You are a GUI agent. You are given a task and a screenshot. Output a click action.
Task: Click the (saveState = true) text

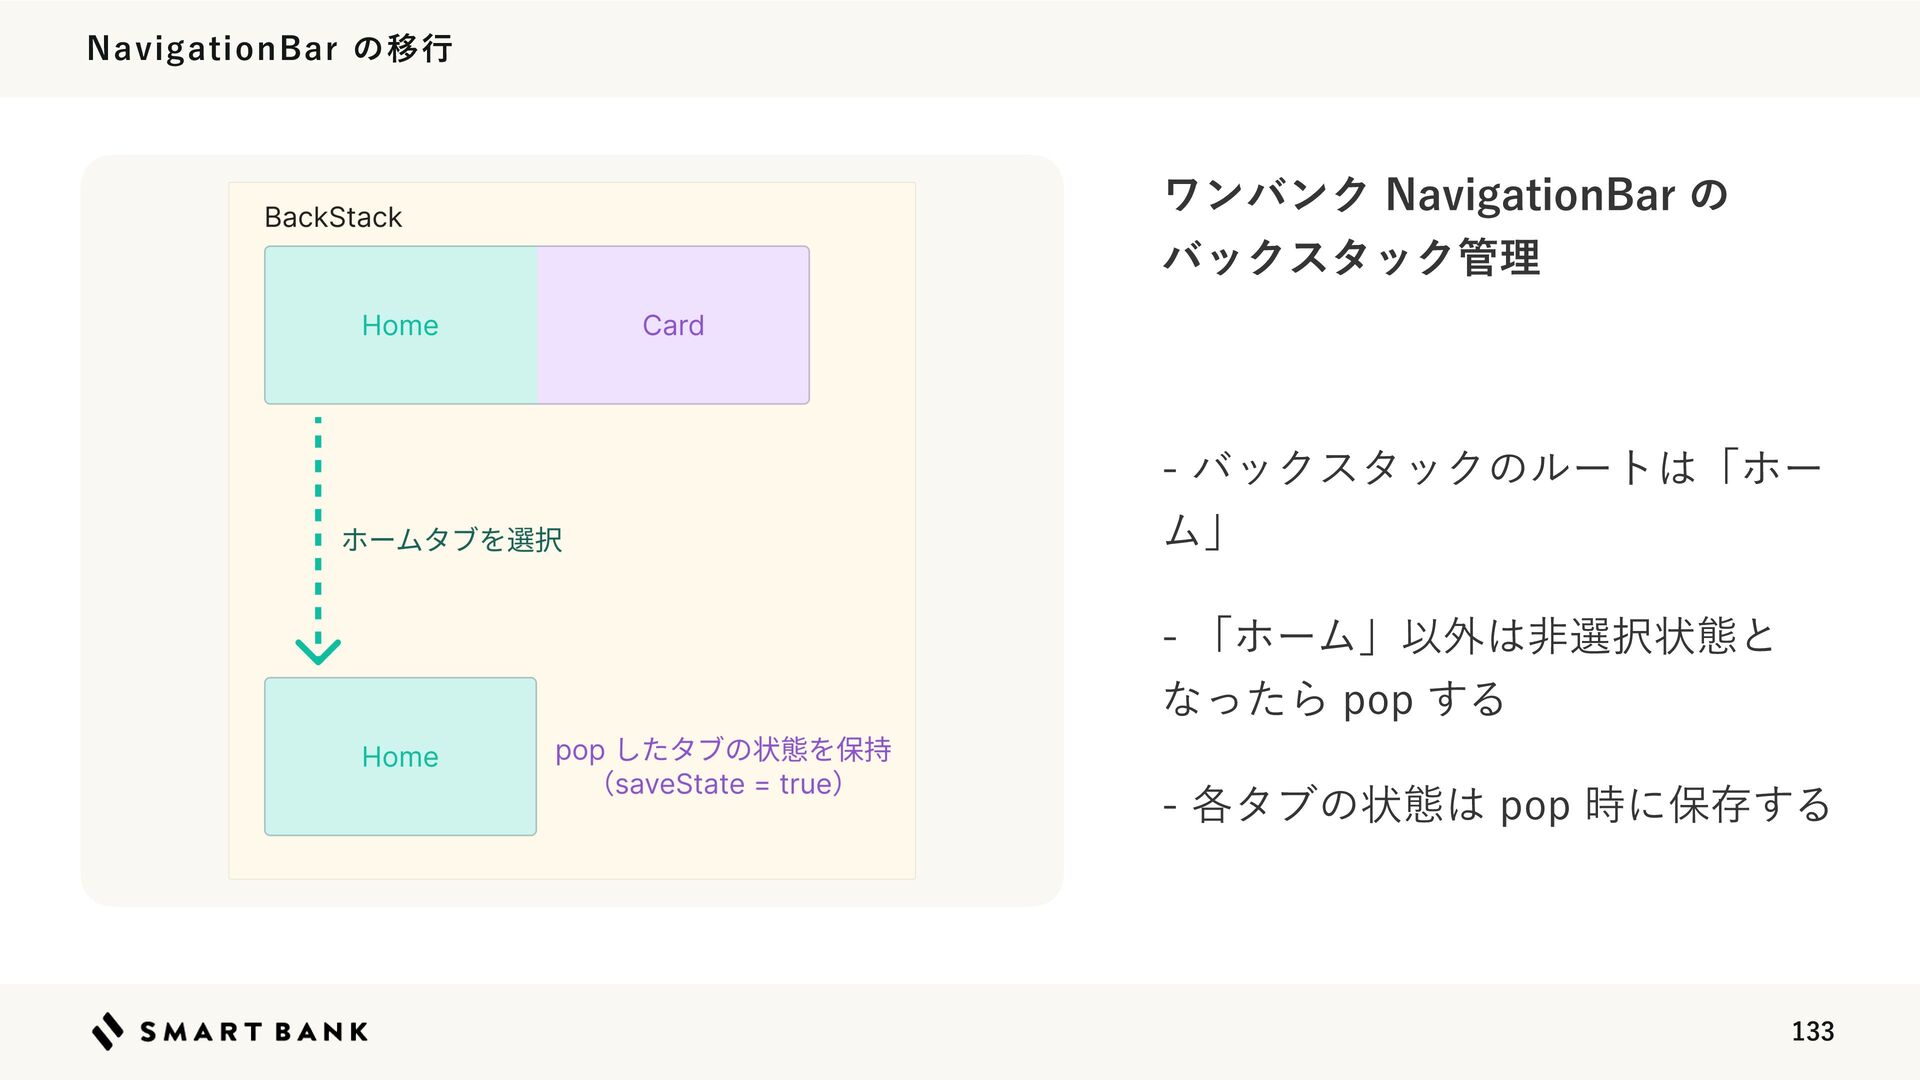coord(723,784)
